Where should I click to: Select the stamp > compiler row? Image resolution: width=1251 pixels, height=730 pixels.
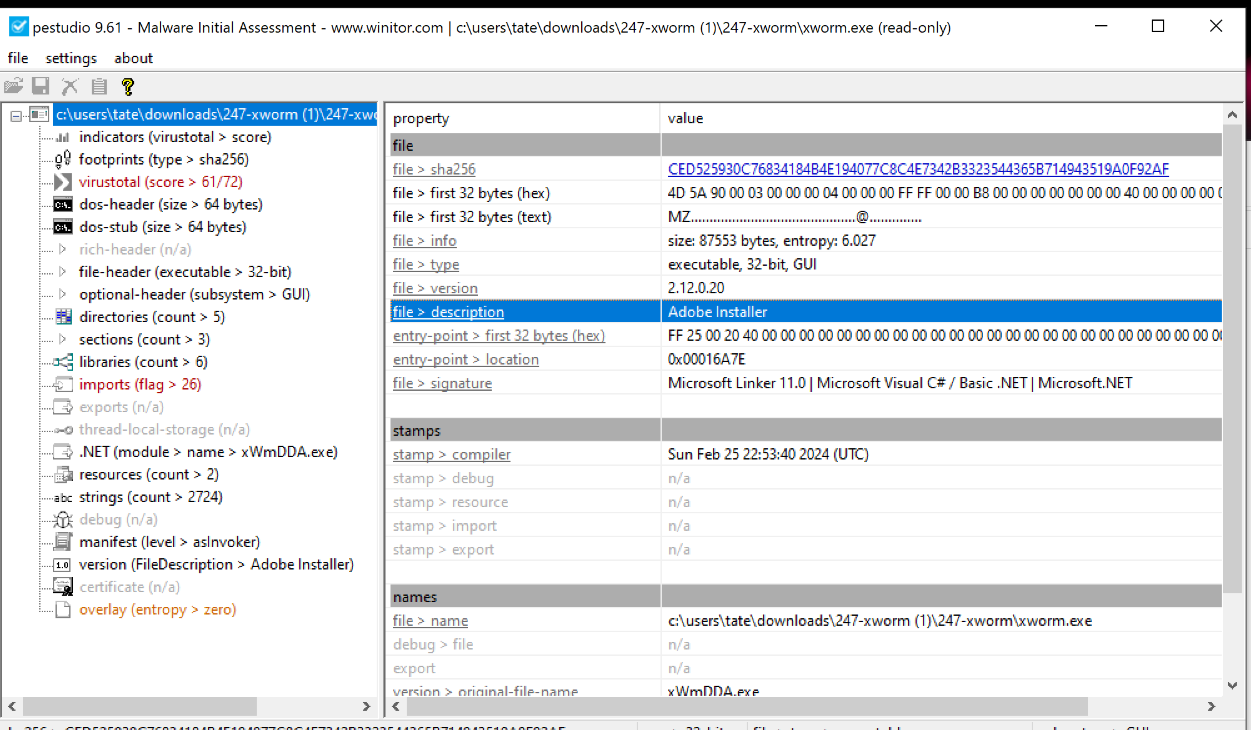click(x=451, y=453)
